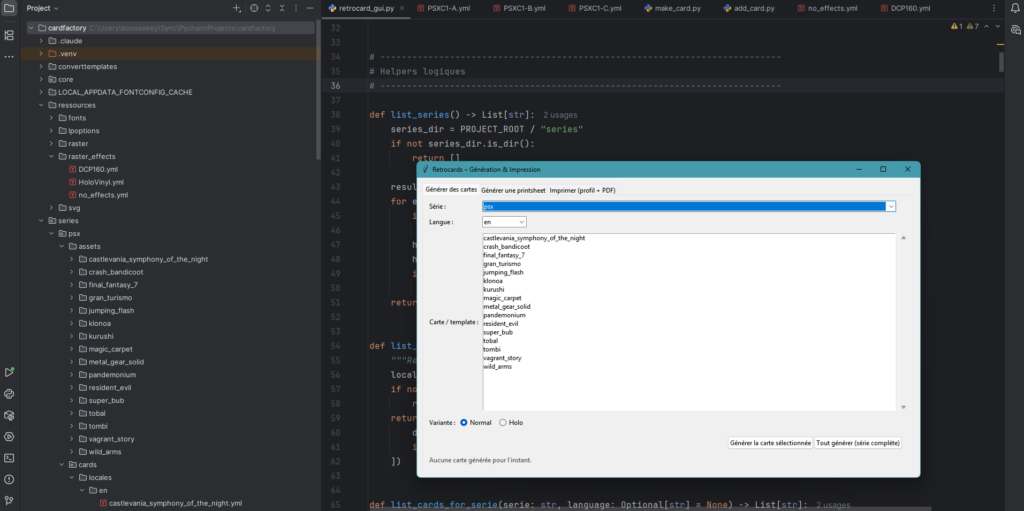Click the New File or Directory plus icon
1024x511 pixels.
[x=236, y=8]
